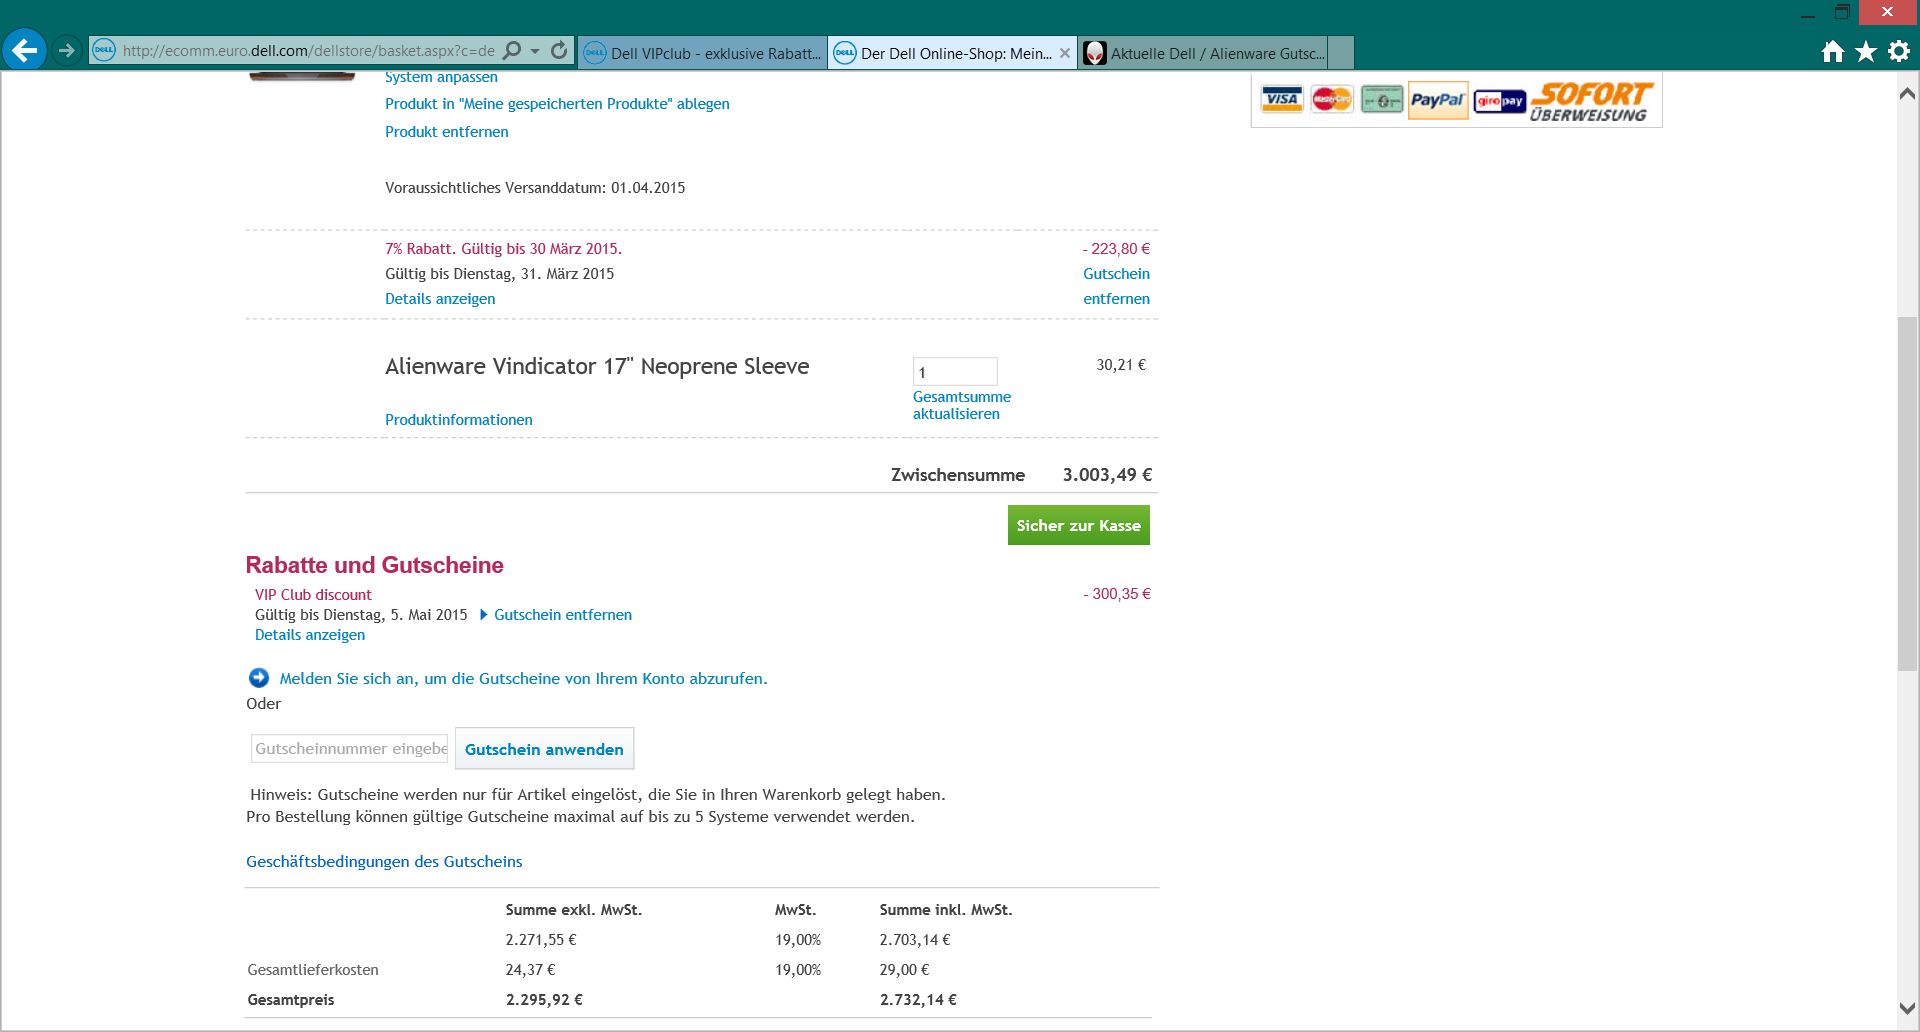Screen dimensions: 1920x1032
Task: Go back with the browser back arrow
Action: (24, 49)
